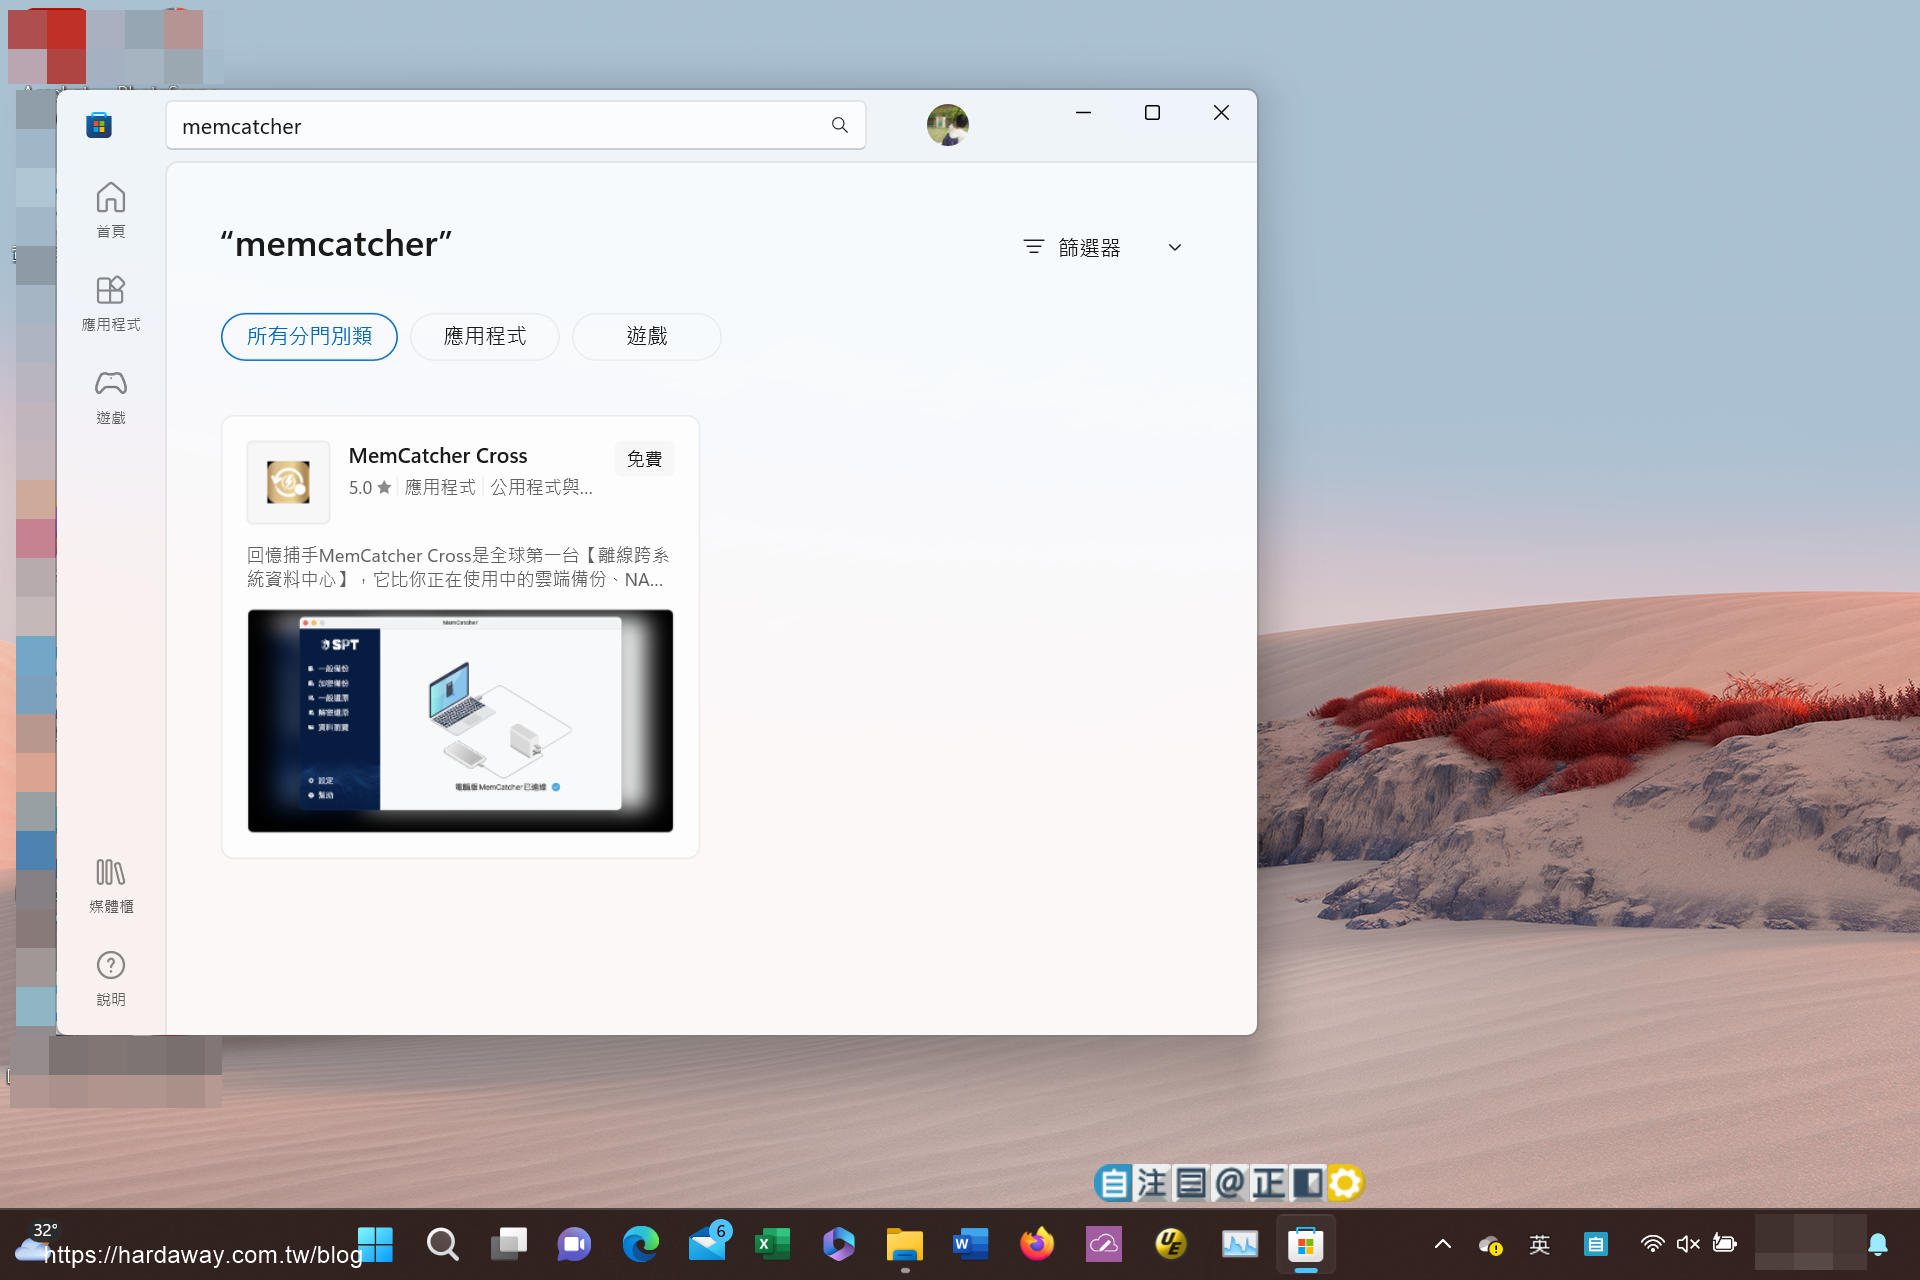Image resolution: width=1920 pixels, height=1280 pixels.
Task: Open Task View on the taskbar
Action: [508, 1244]
